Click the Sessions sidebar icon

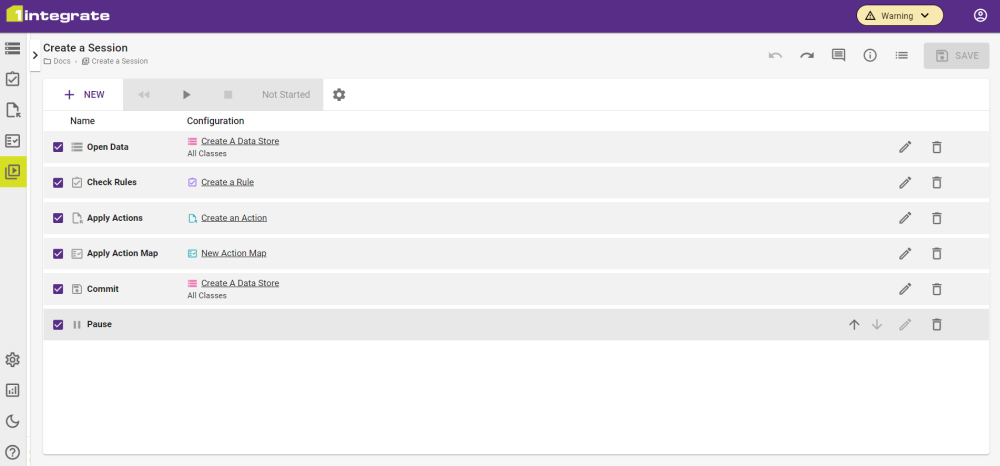click(x=13, y=171)
